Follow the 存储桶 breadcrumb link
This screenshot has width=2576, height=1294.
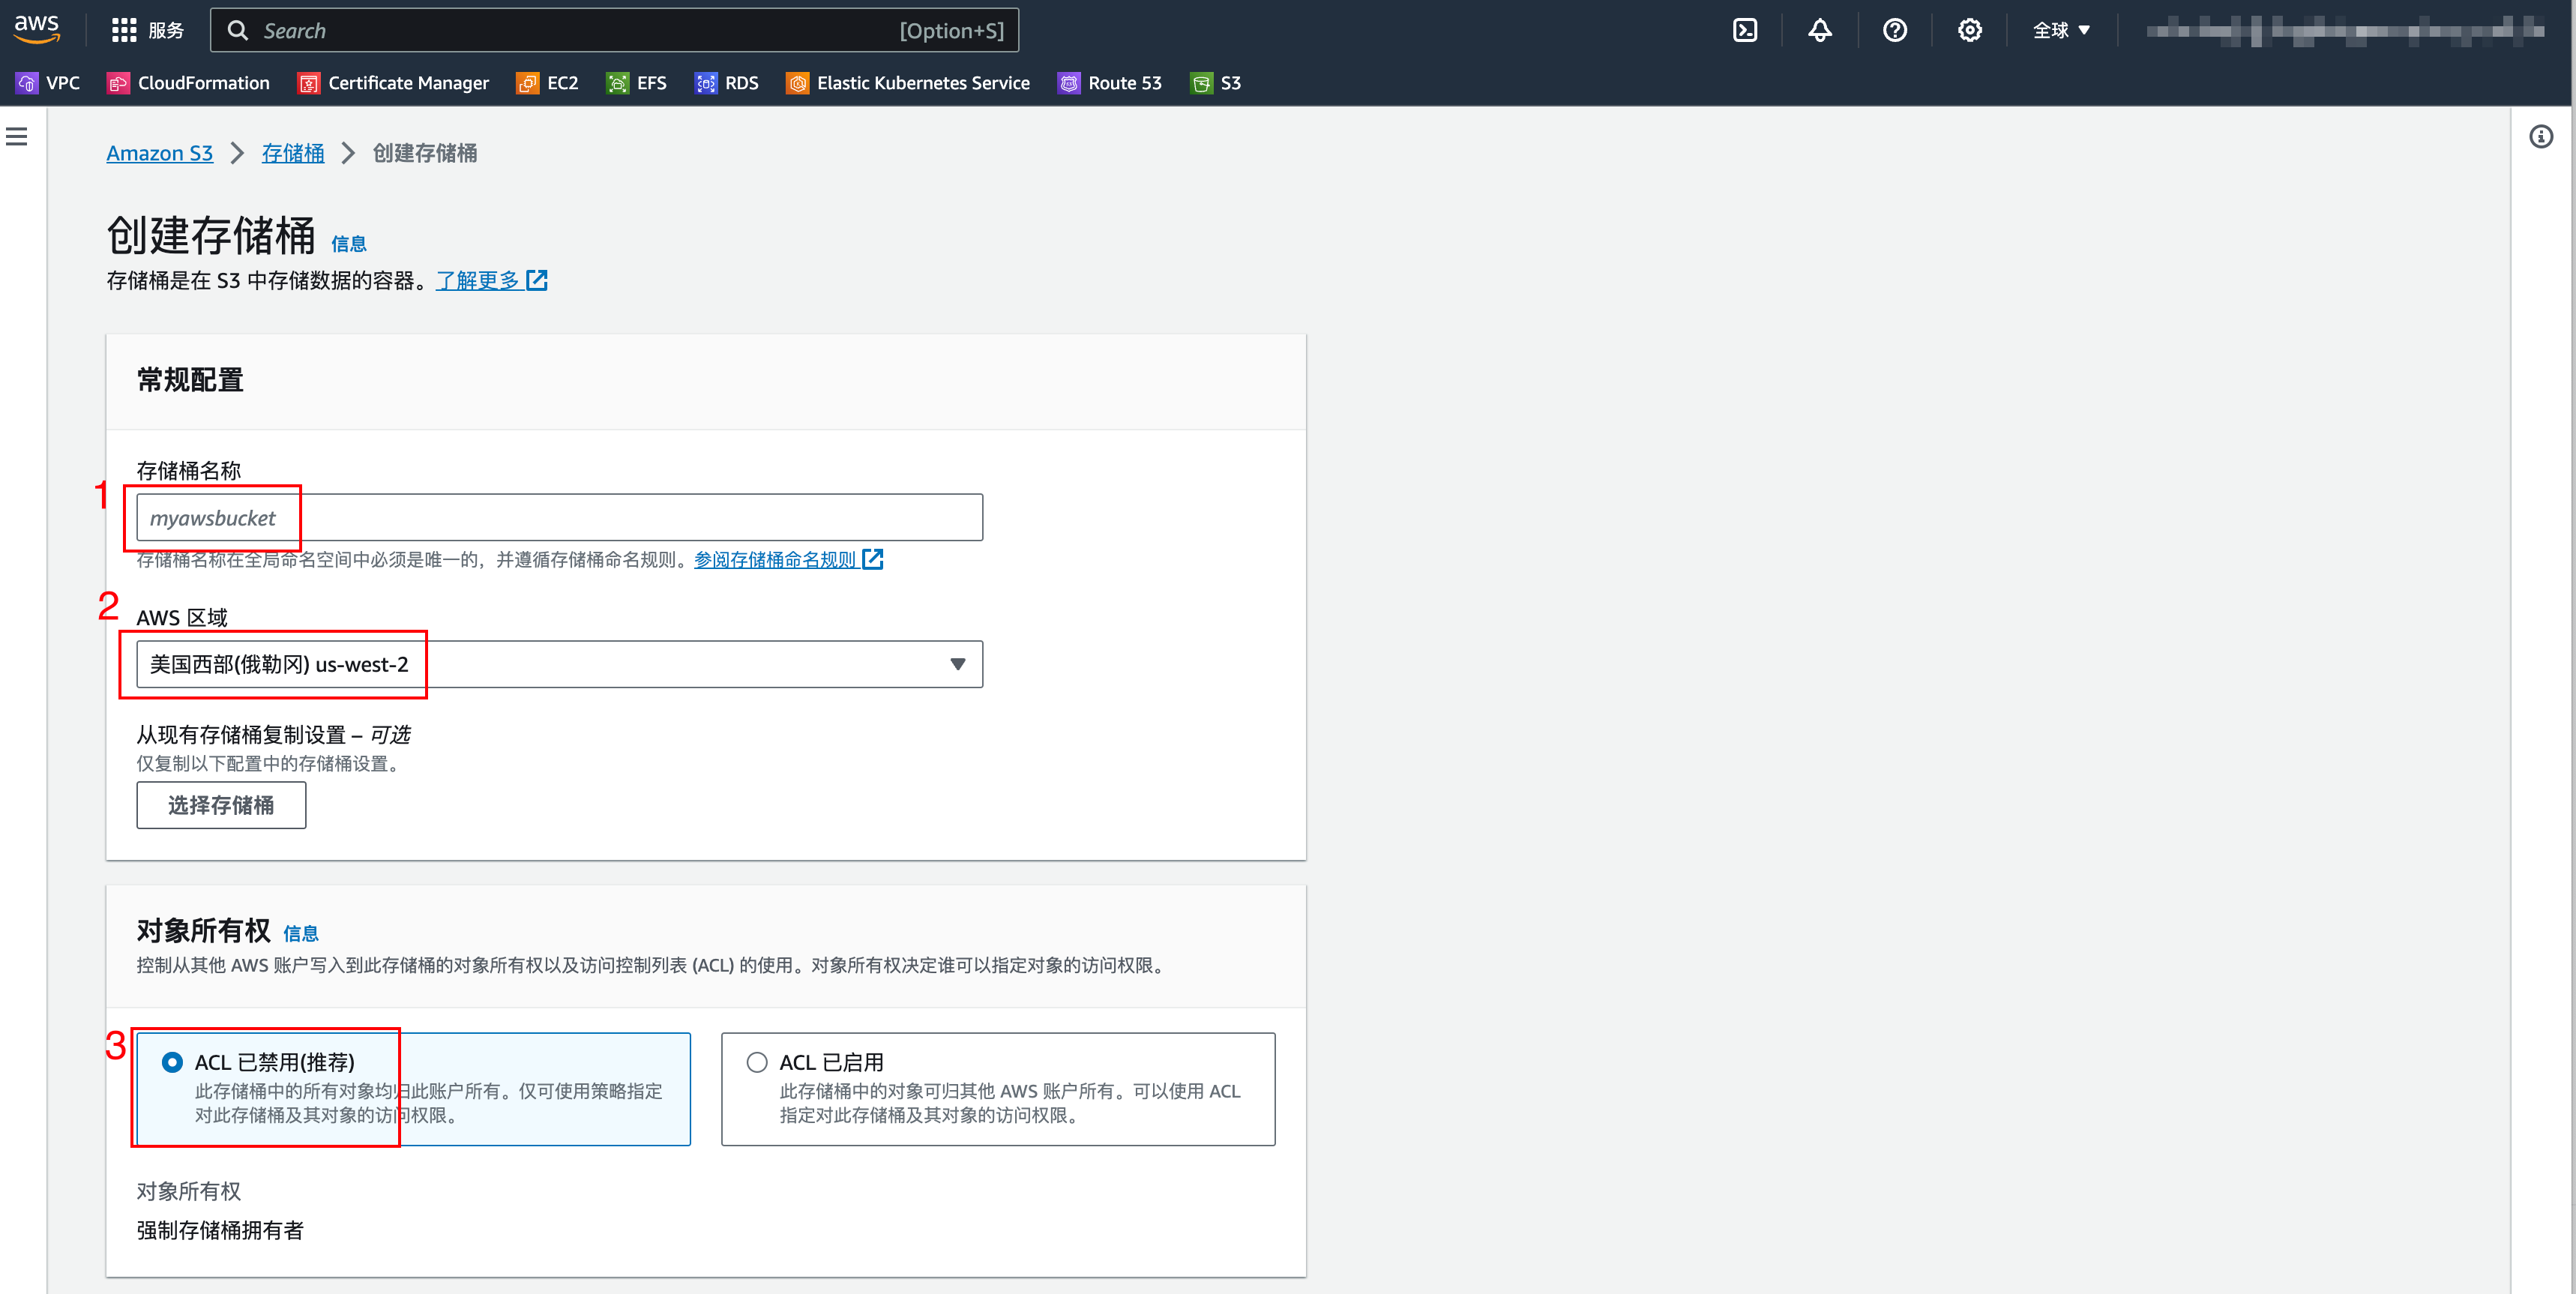[x=293, y=153]
